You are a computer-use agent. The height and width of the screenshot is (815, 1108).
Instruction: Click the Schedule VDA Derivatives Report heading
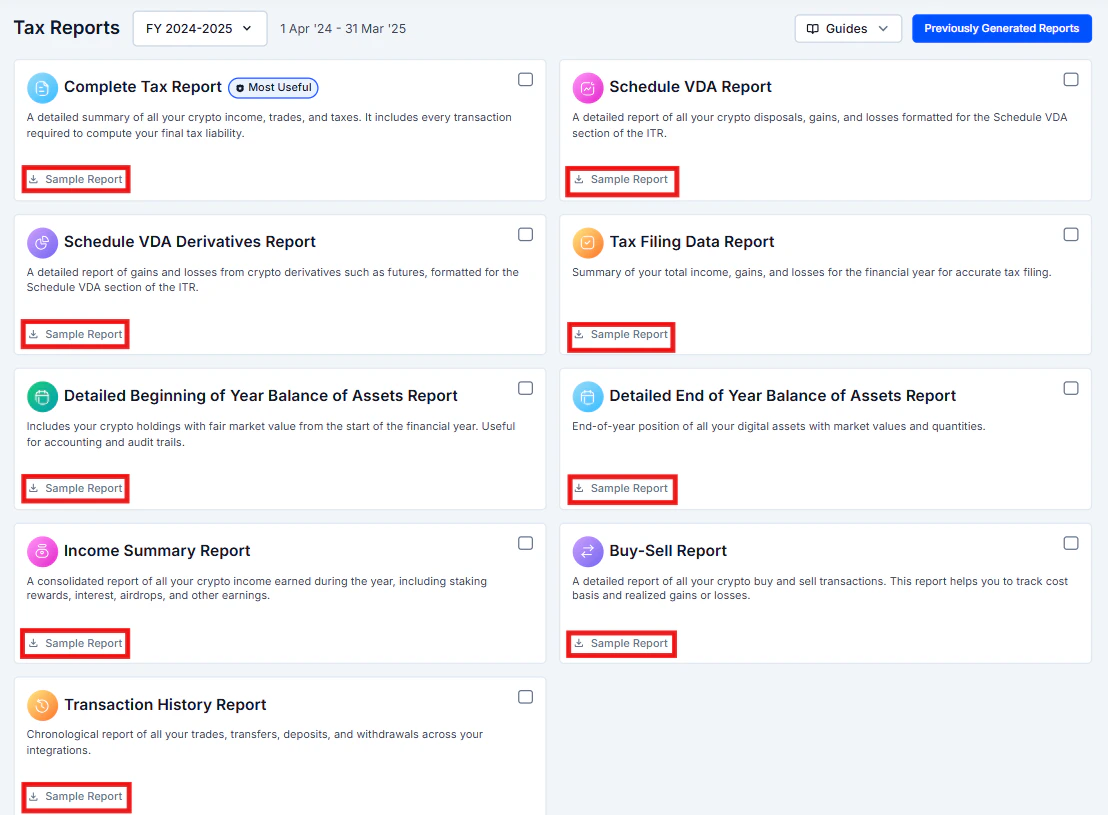(189, 242)
